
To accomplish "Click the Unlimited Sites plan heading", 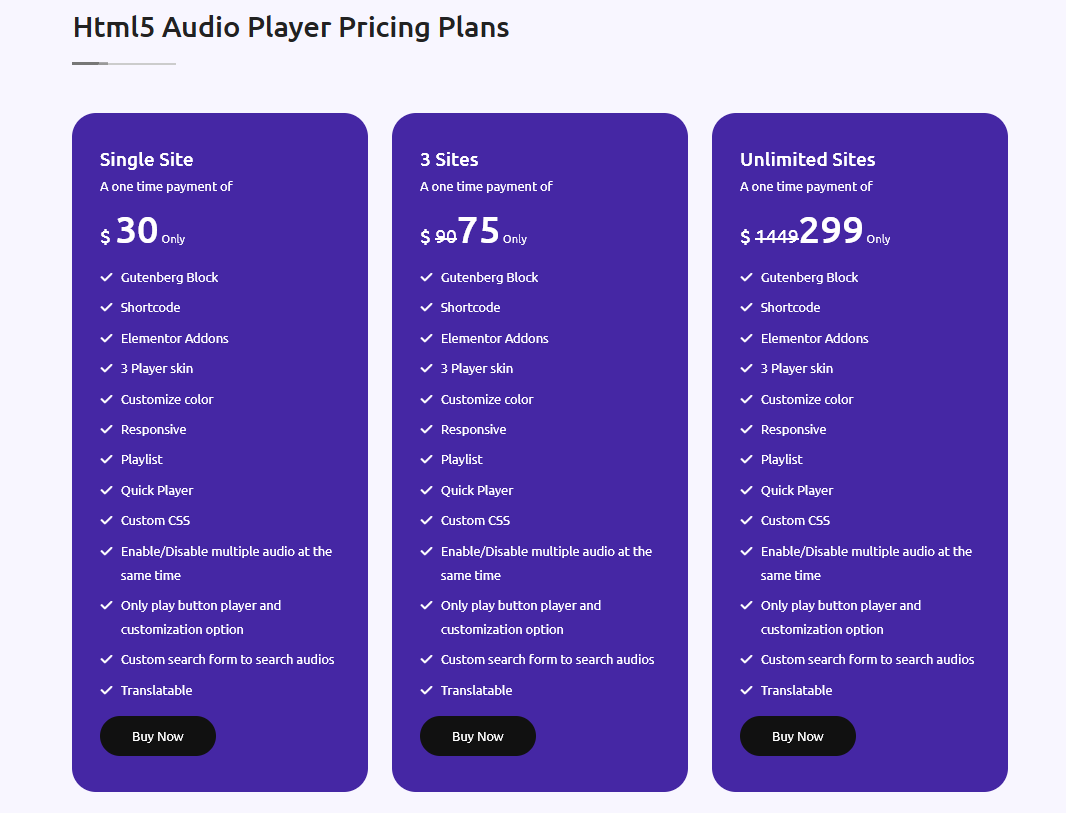I will 807,159.
